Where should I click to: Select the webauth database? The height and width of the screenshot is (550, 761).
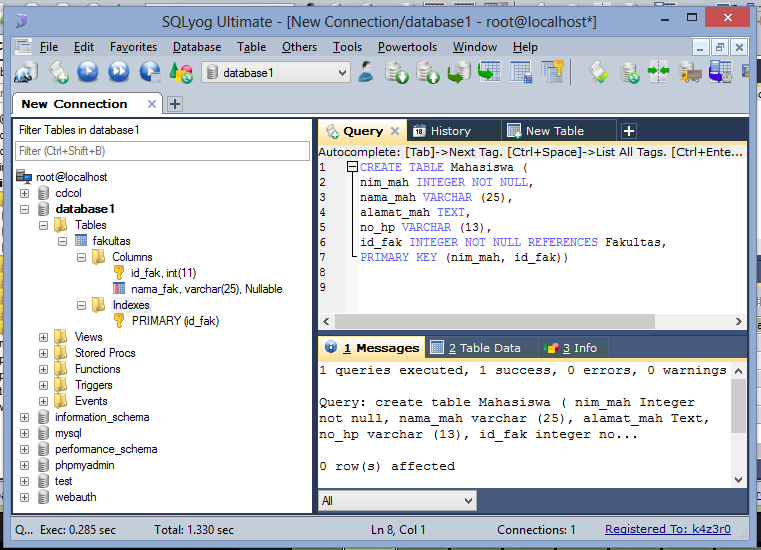[x=76, y=497]
